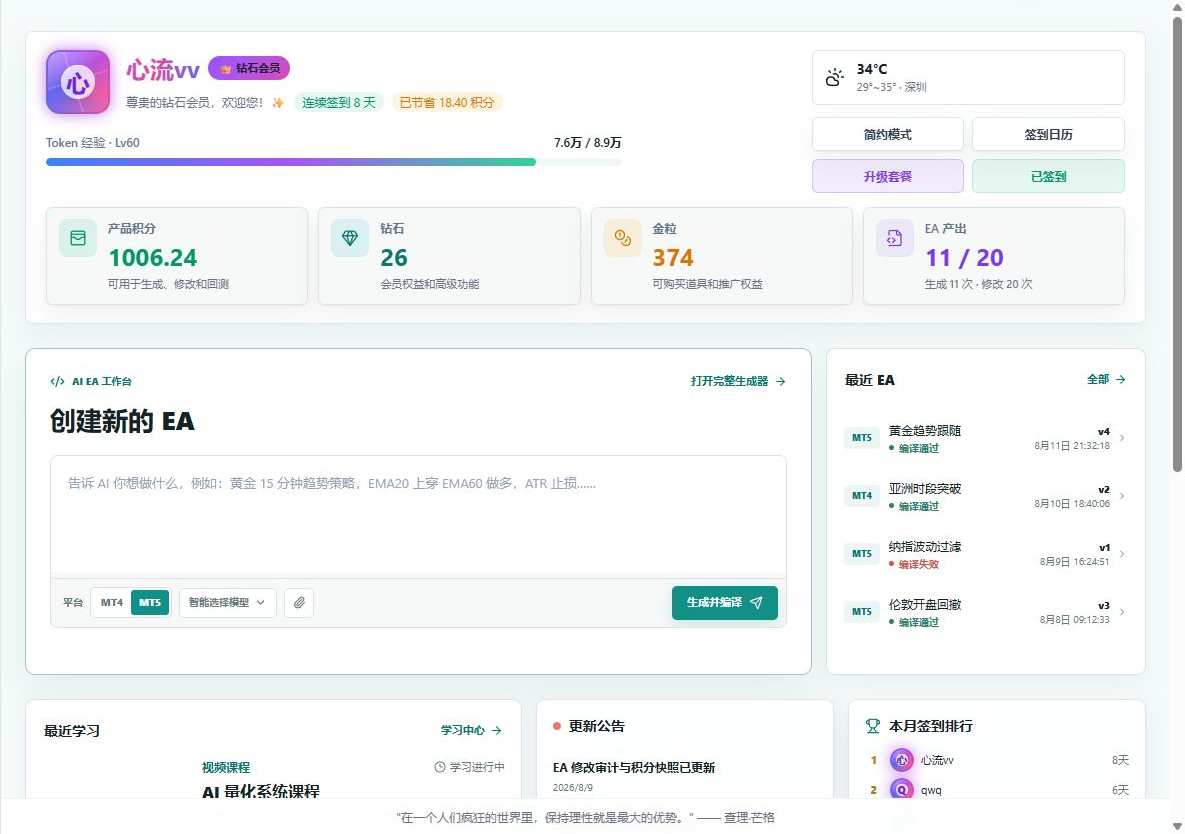Click the crown 钻石会员 badge
The width and height of the screenshot is (1185, 834).
(249, 68)
